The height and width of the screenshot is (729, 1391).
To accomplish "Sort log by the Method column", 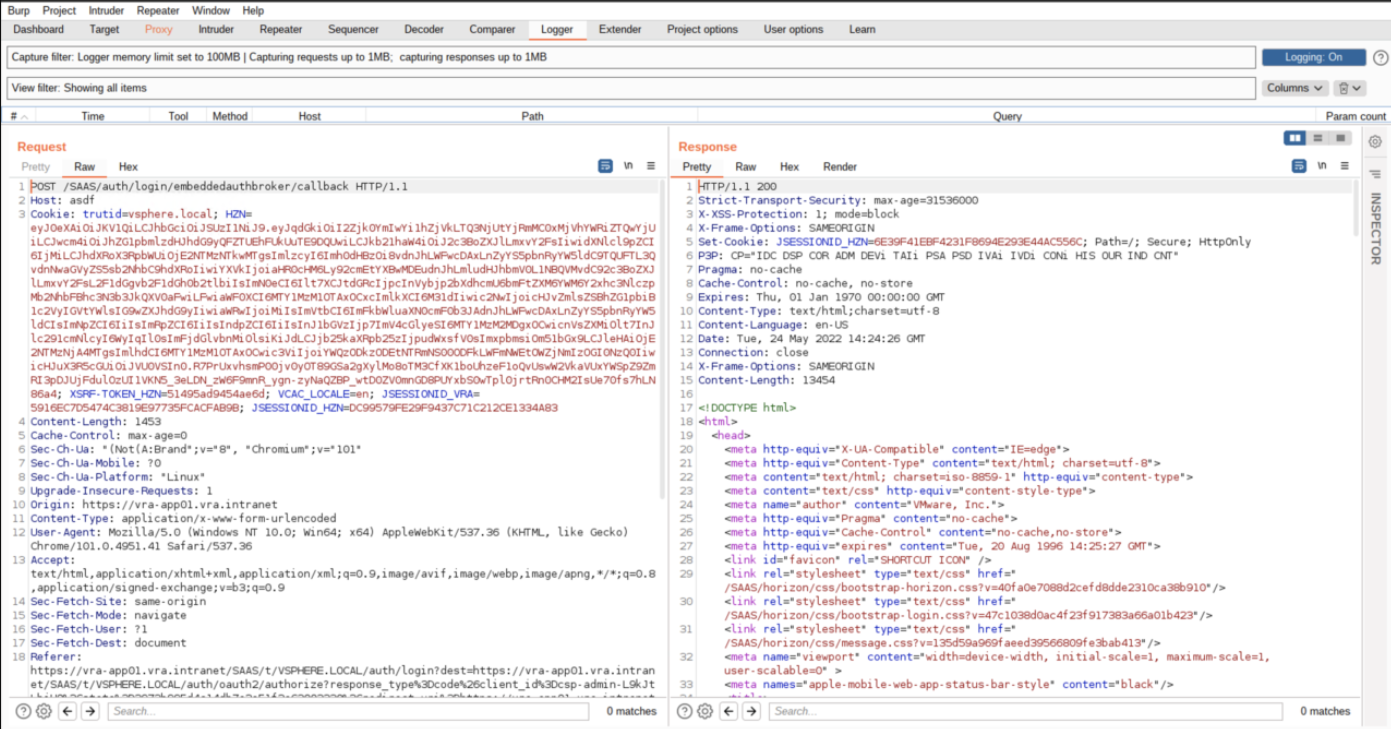I will tap(230, 116).
